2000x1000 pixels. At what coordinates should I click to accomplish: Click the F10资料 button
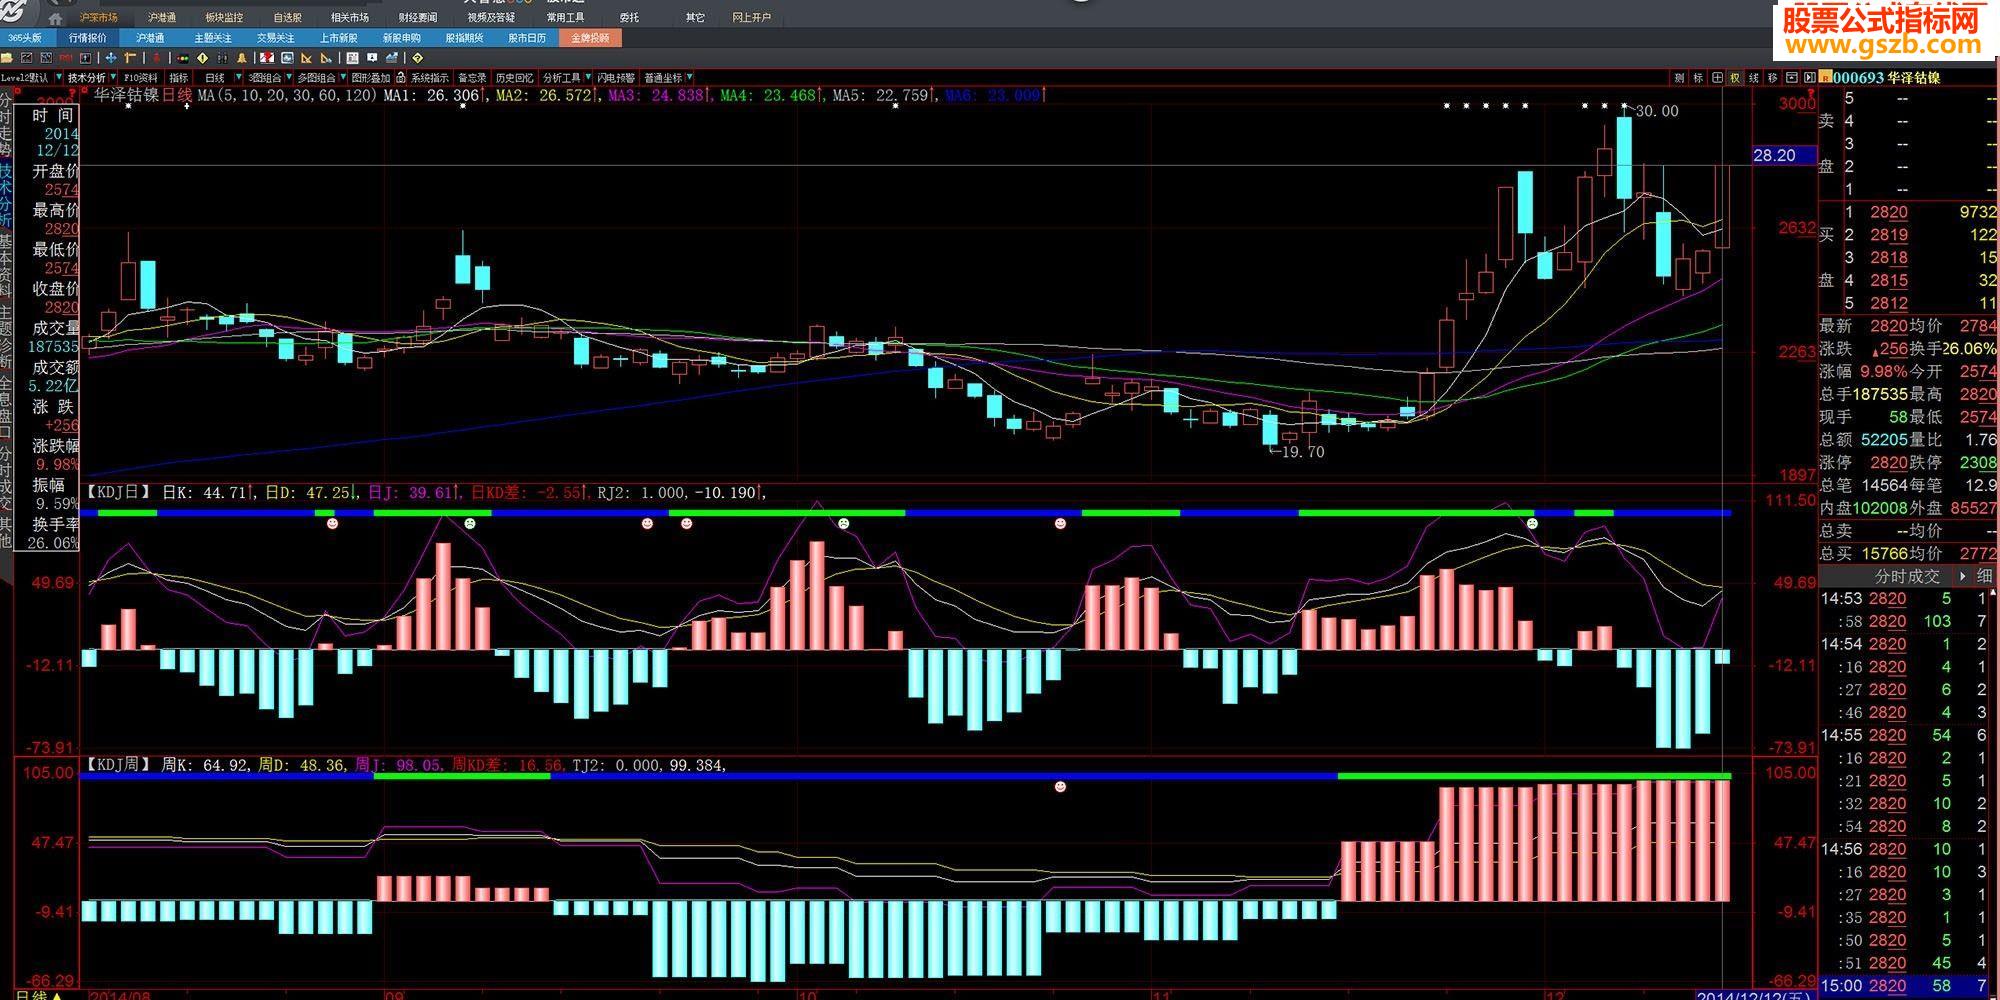140,77
